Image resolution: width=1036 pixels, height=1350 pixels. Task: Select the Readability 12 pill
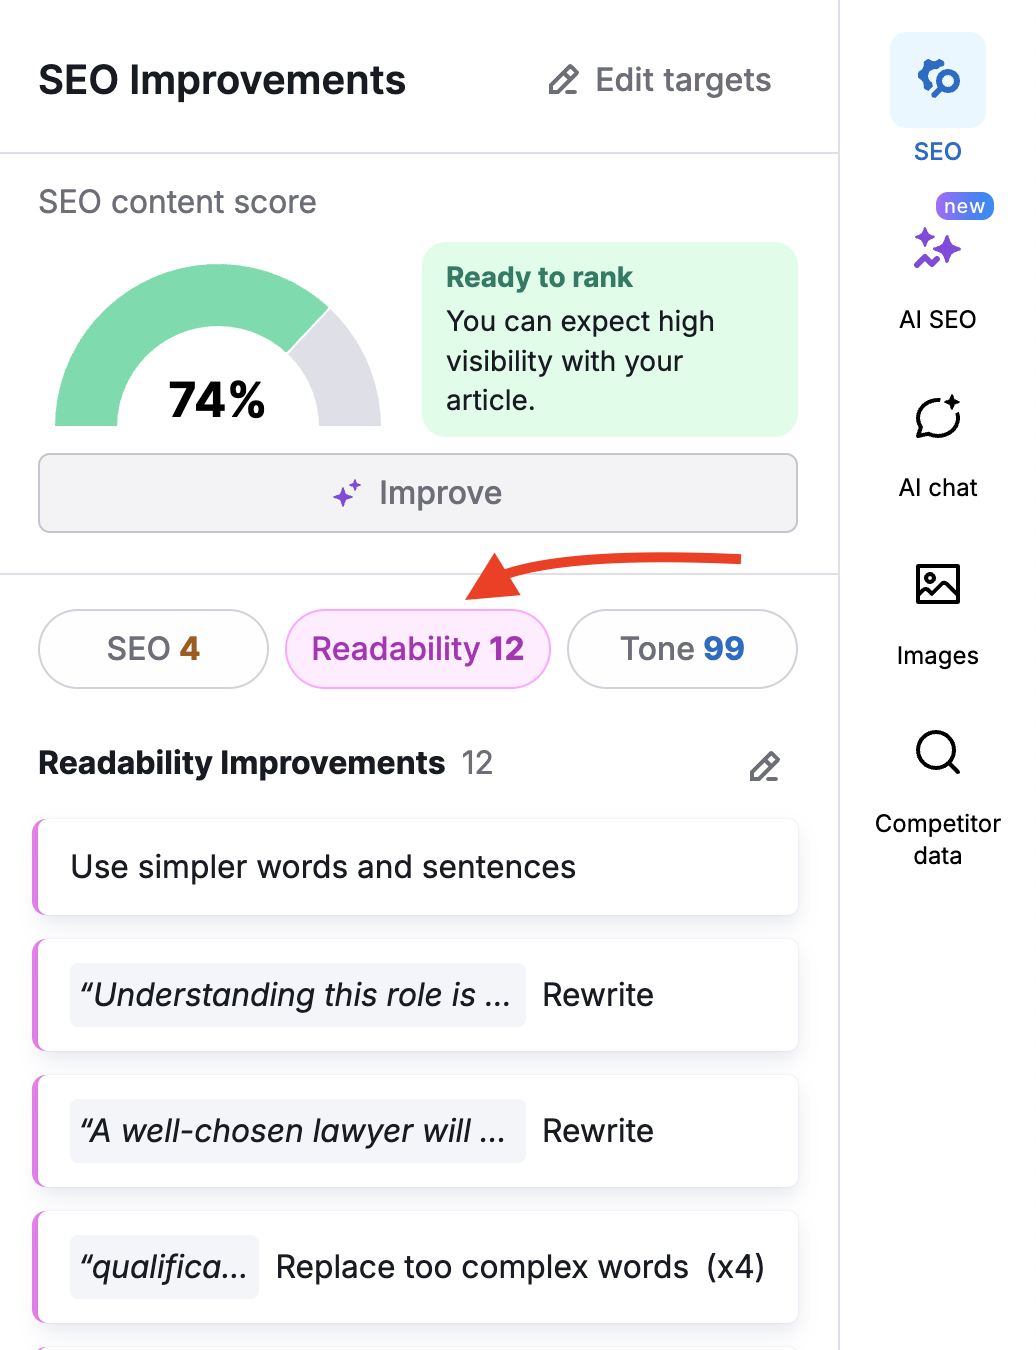click(x=417, y=649)
